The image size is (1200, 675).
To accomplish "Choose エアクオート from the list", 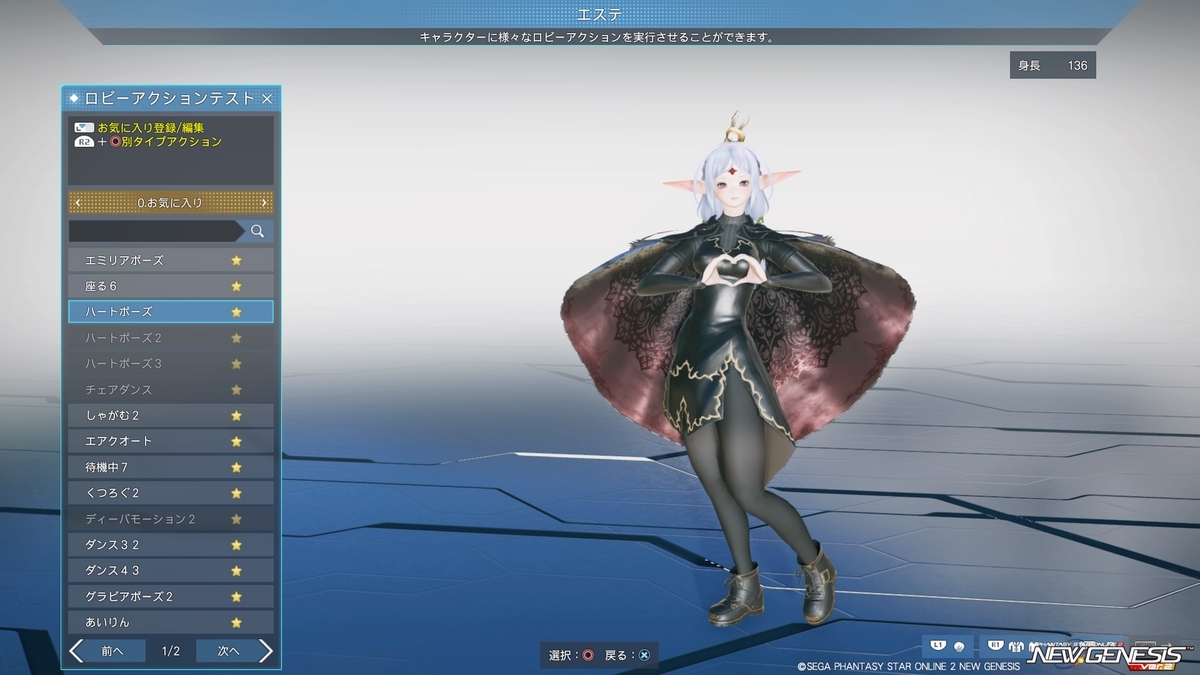I will tap(170, 441).
